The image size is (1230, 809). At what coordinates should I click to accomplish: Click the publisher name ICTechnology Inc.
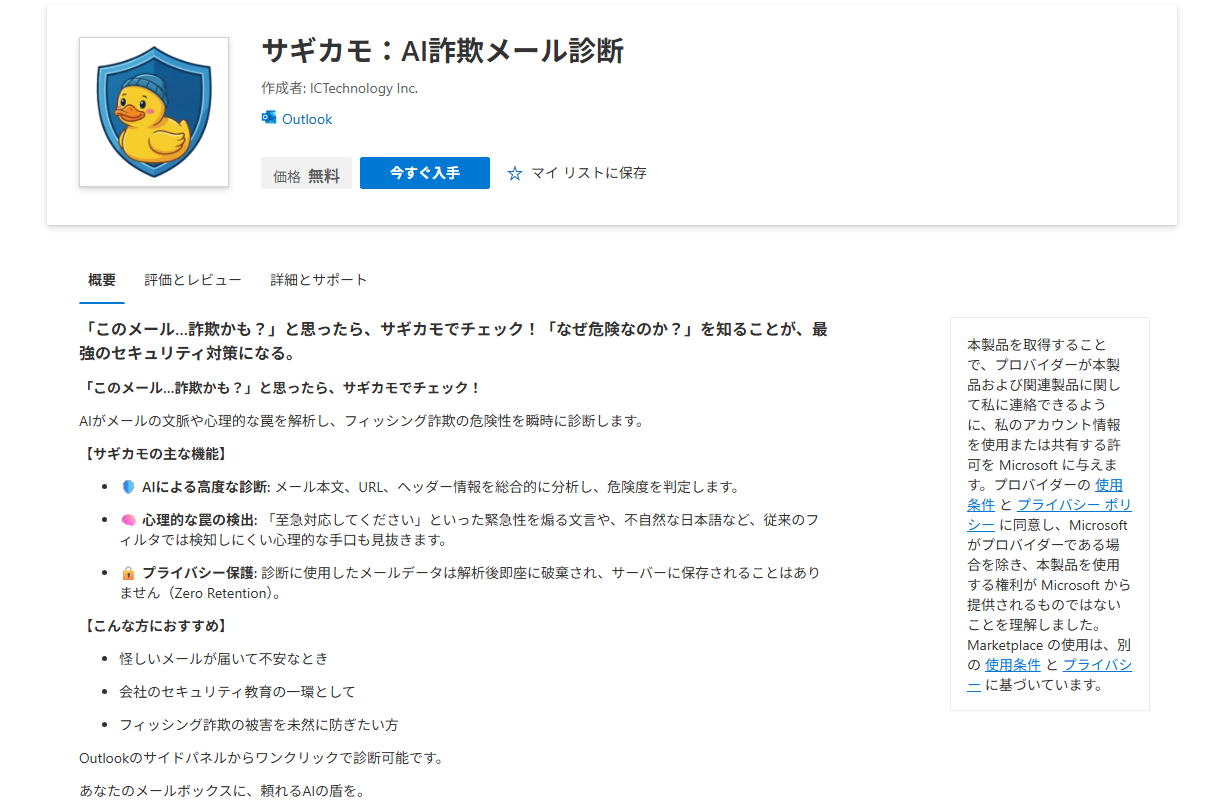point(363,88)
